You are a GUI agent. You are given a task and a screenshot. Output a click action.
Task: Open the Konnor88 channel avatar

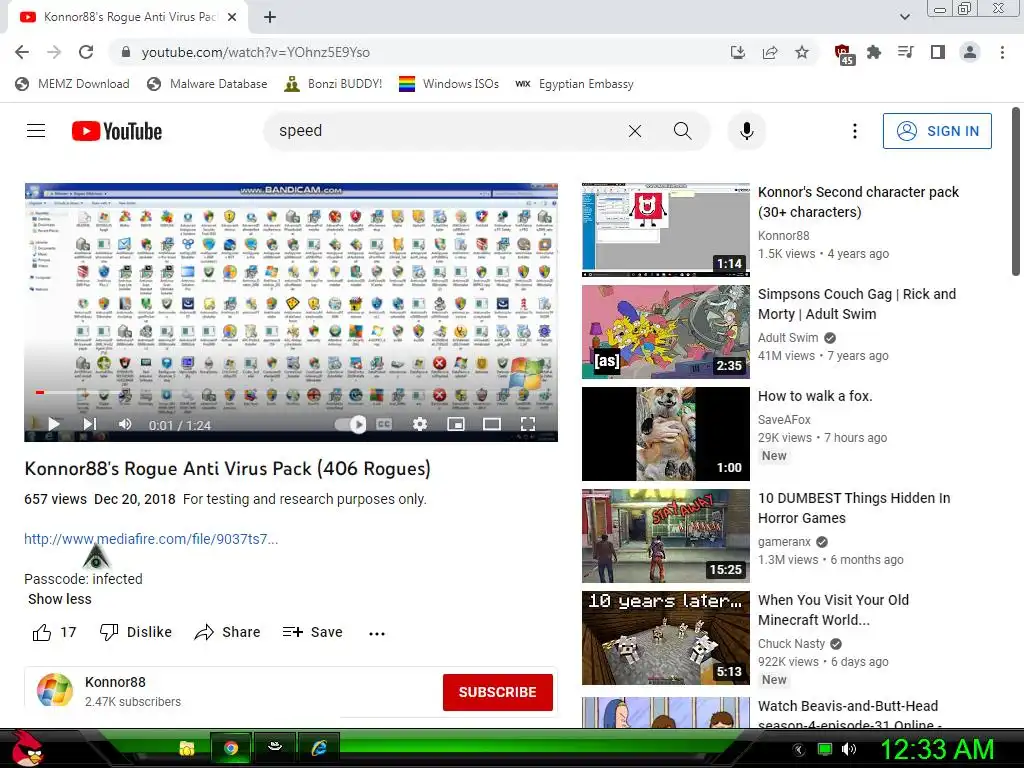tap(55, 690)
